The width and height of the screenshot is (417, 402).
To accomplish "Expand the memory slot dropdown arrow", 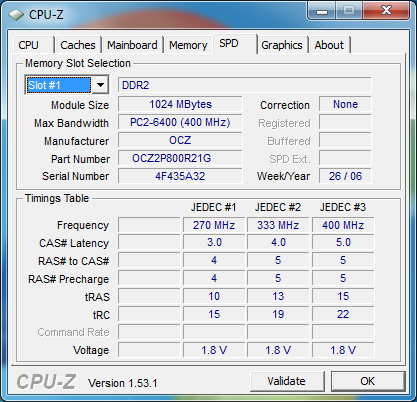I will point(100,85).
